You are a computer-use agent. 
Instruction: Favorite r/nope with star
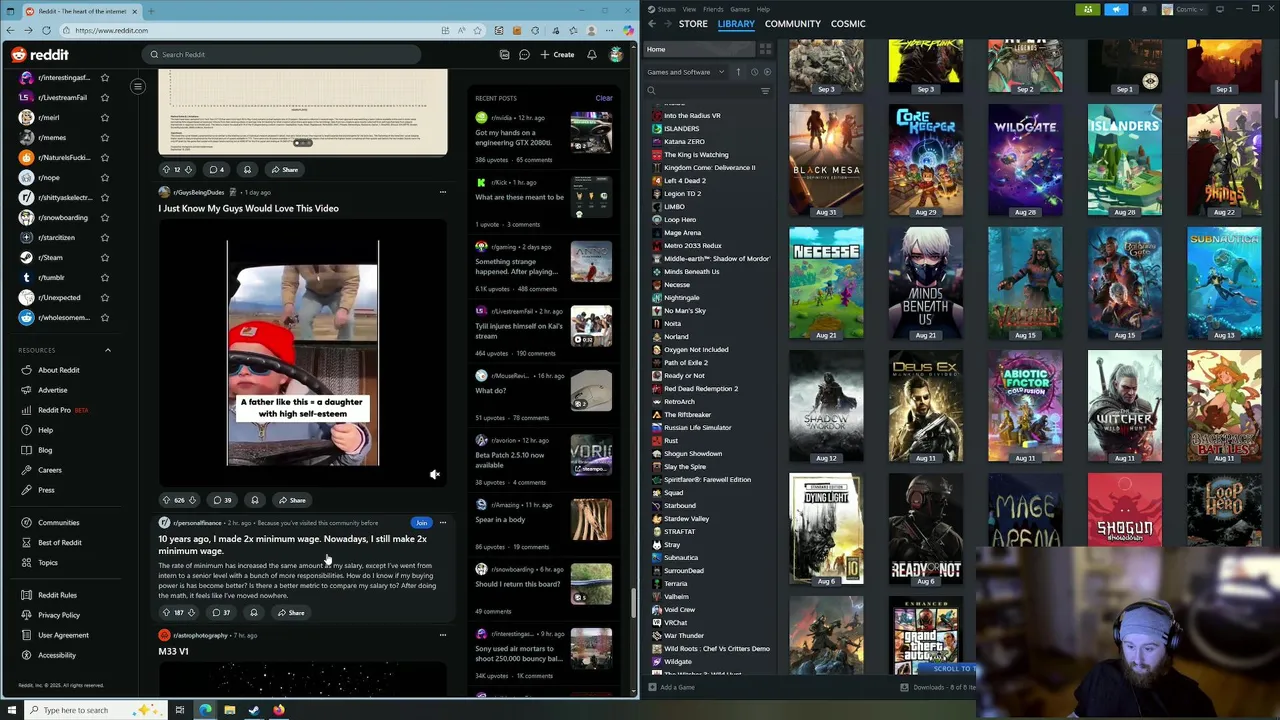coord(105,177)
